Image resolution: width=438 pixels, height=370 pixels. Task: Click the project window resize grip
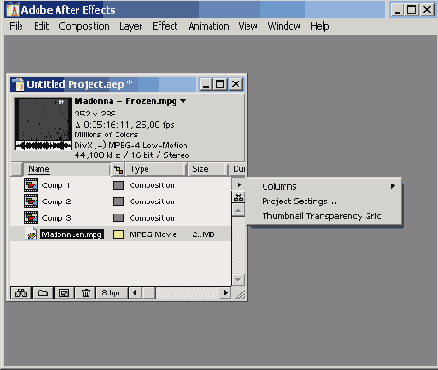pos(239,294)
